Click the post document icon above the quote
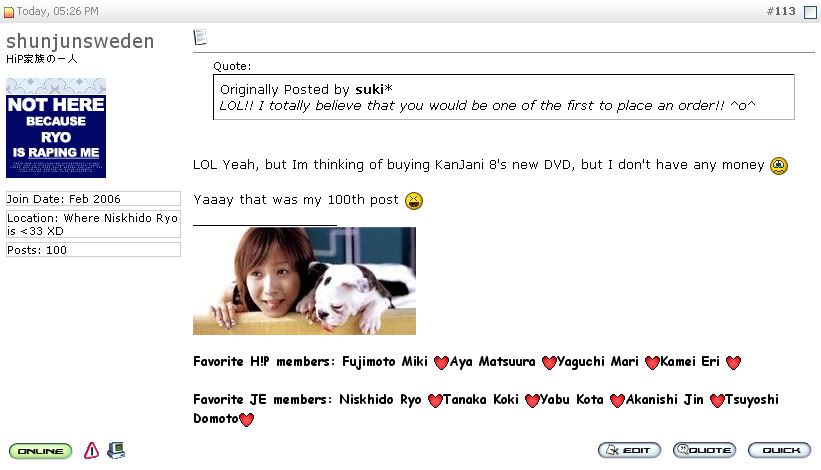Image resolution: width=821 pixels, height=470 pixels. click(200, 37)
